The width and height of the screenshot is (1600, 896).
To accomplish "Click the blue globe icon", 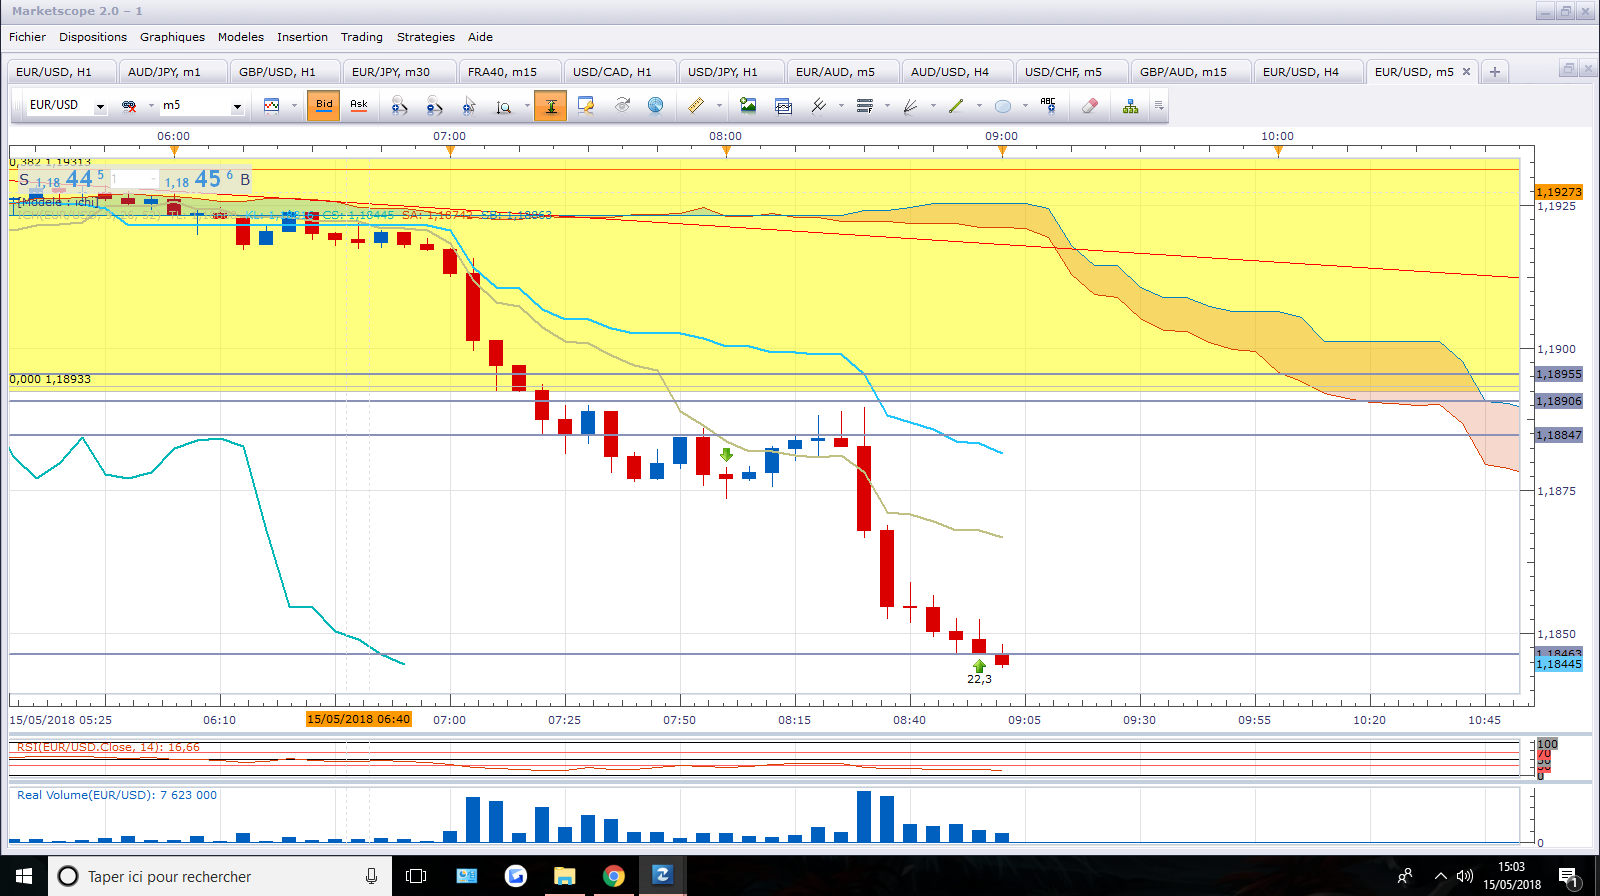I will click(656, 105).
